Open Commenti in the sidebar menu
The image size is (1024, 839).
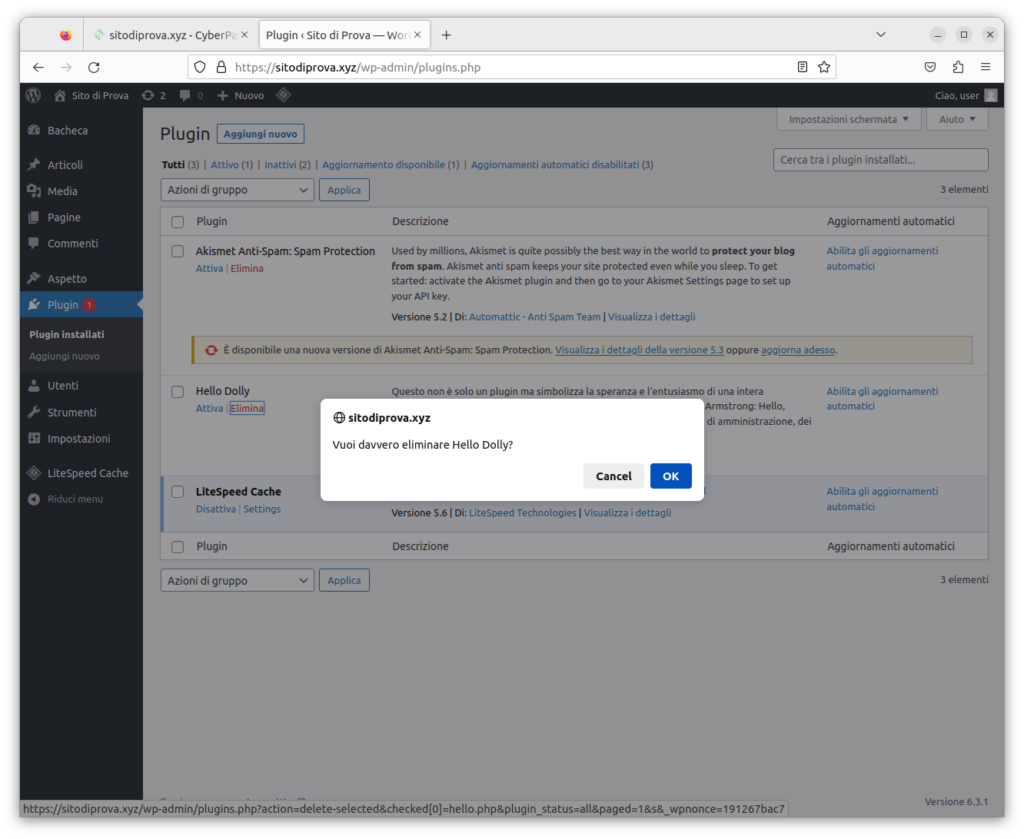click(x=72, y=244)
